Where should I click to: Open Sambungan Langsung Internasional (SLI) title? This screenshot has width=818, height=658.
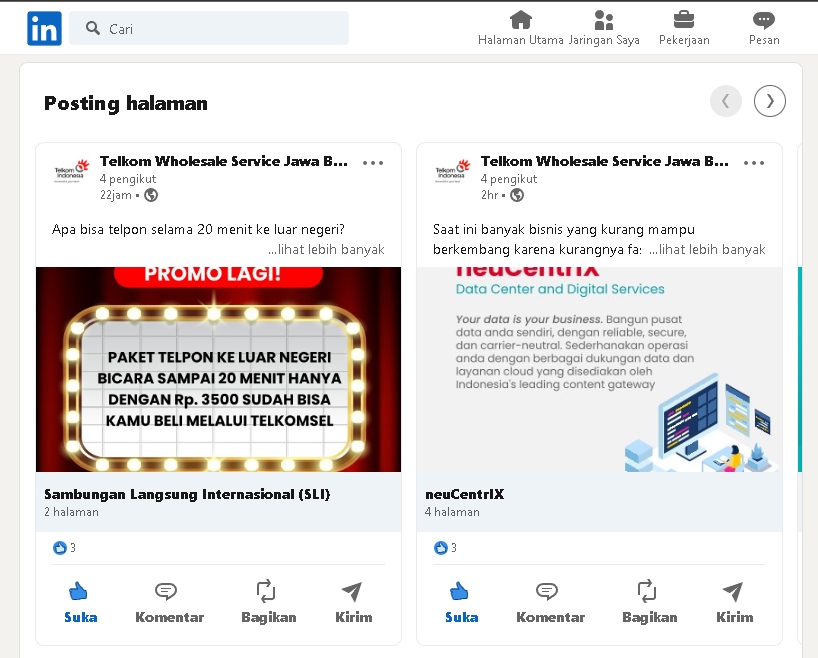coord(187,494)
